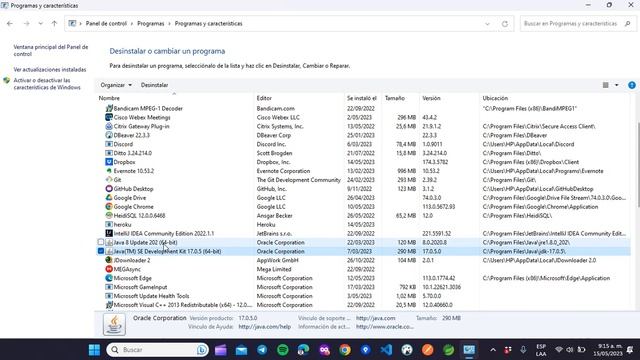The image size is (640, 360).
Task: Navigate to Panel de control breadcrumb
Action: (x=106, y=24)
